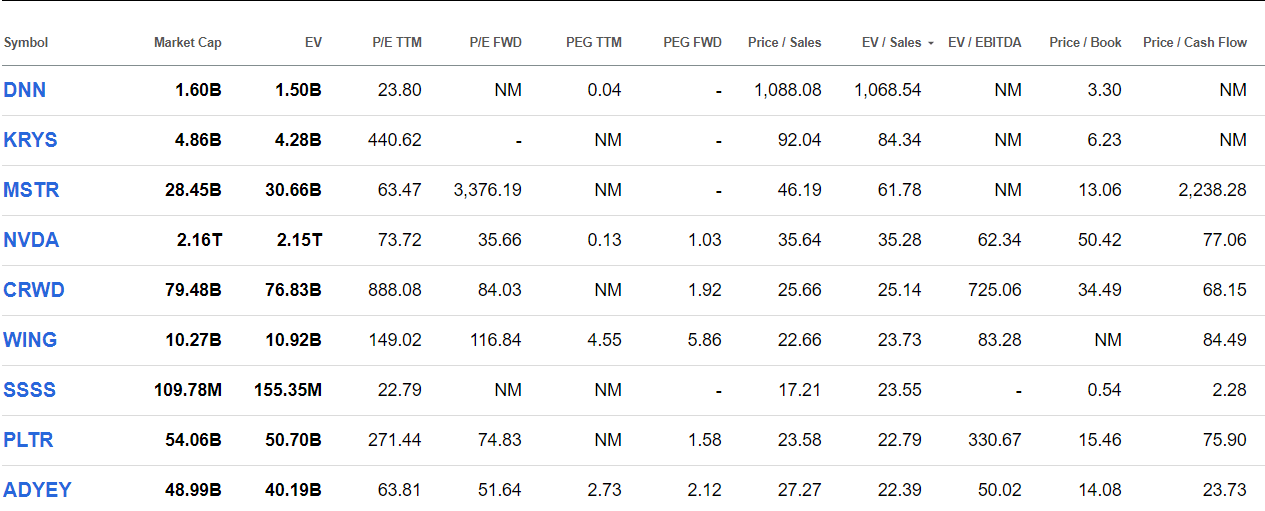Click the Symbol column header
1265x511 pixels.
pos(26,43)
